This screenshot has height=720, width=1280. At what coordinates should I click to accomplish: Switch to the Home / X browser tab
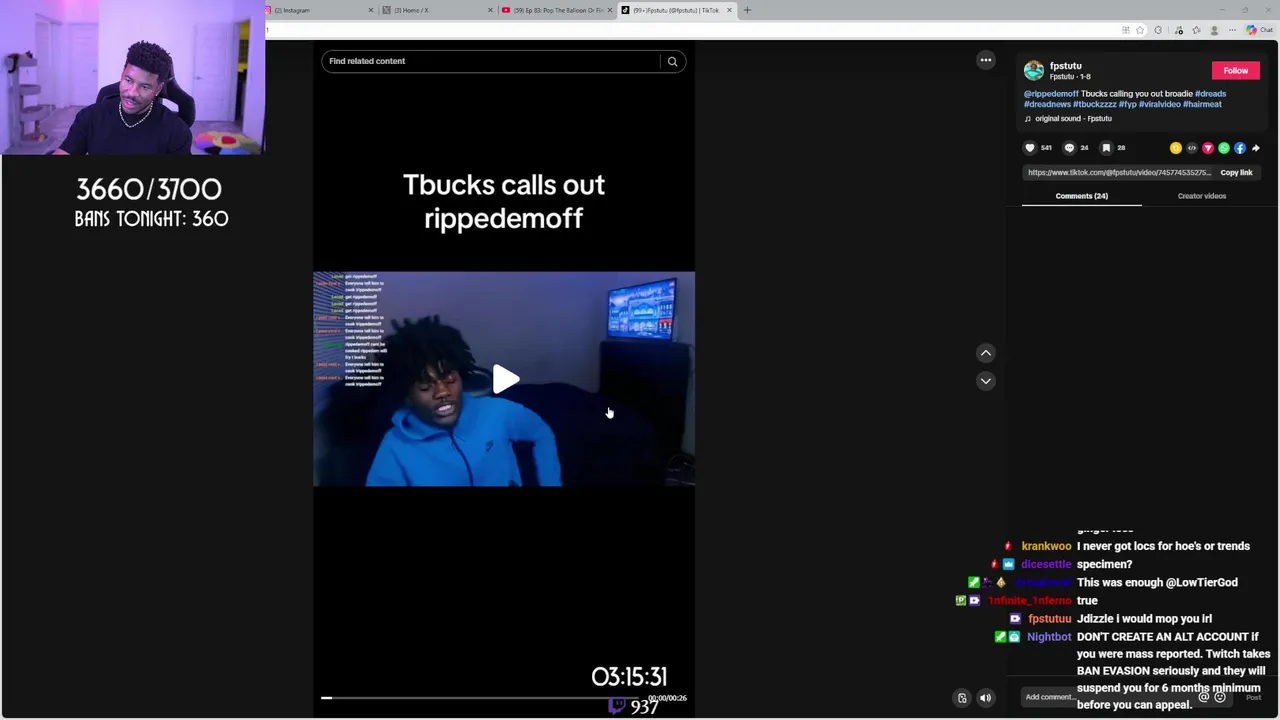437,10
